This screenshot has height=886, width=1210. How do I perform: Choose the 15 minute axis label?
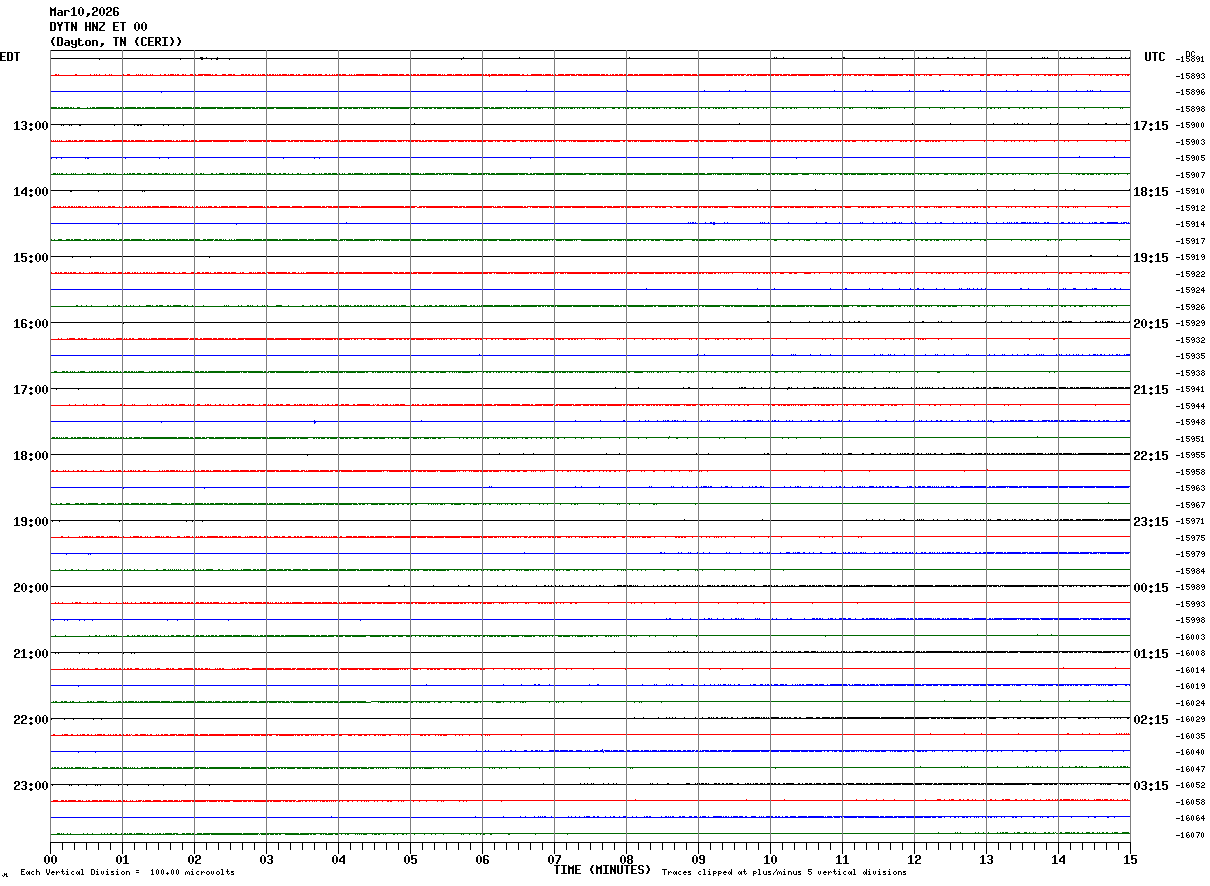pyautogui.click(x=1130, y=859)
